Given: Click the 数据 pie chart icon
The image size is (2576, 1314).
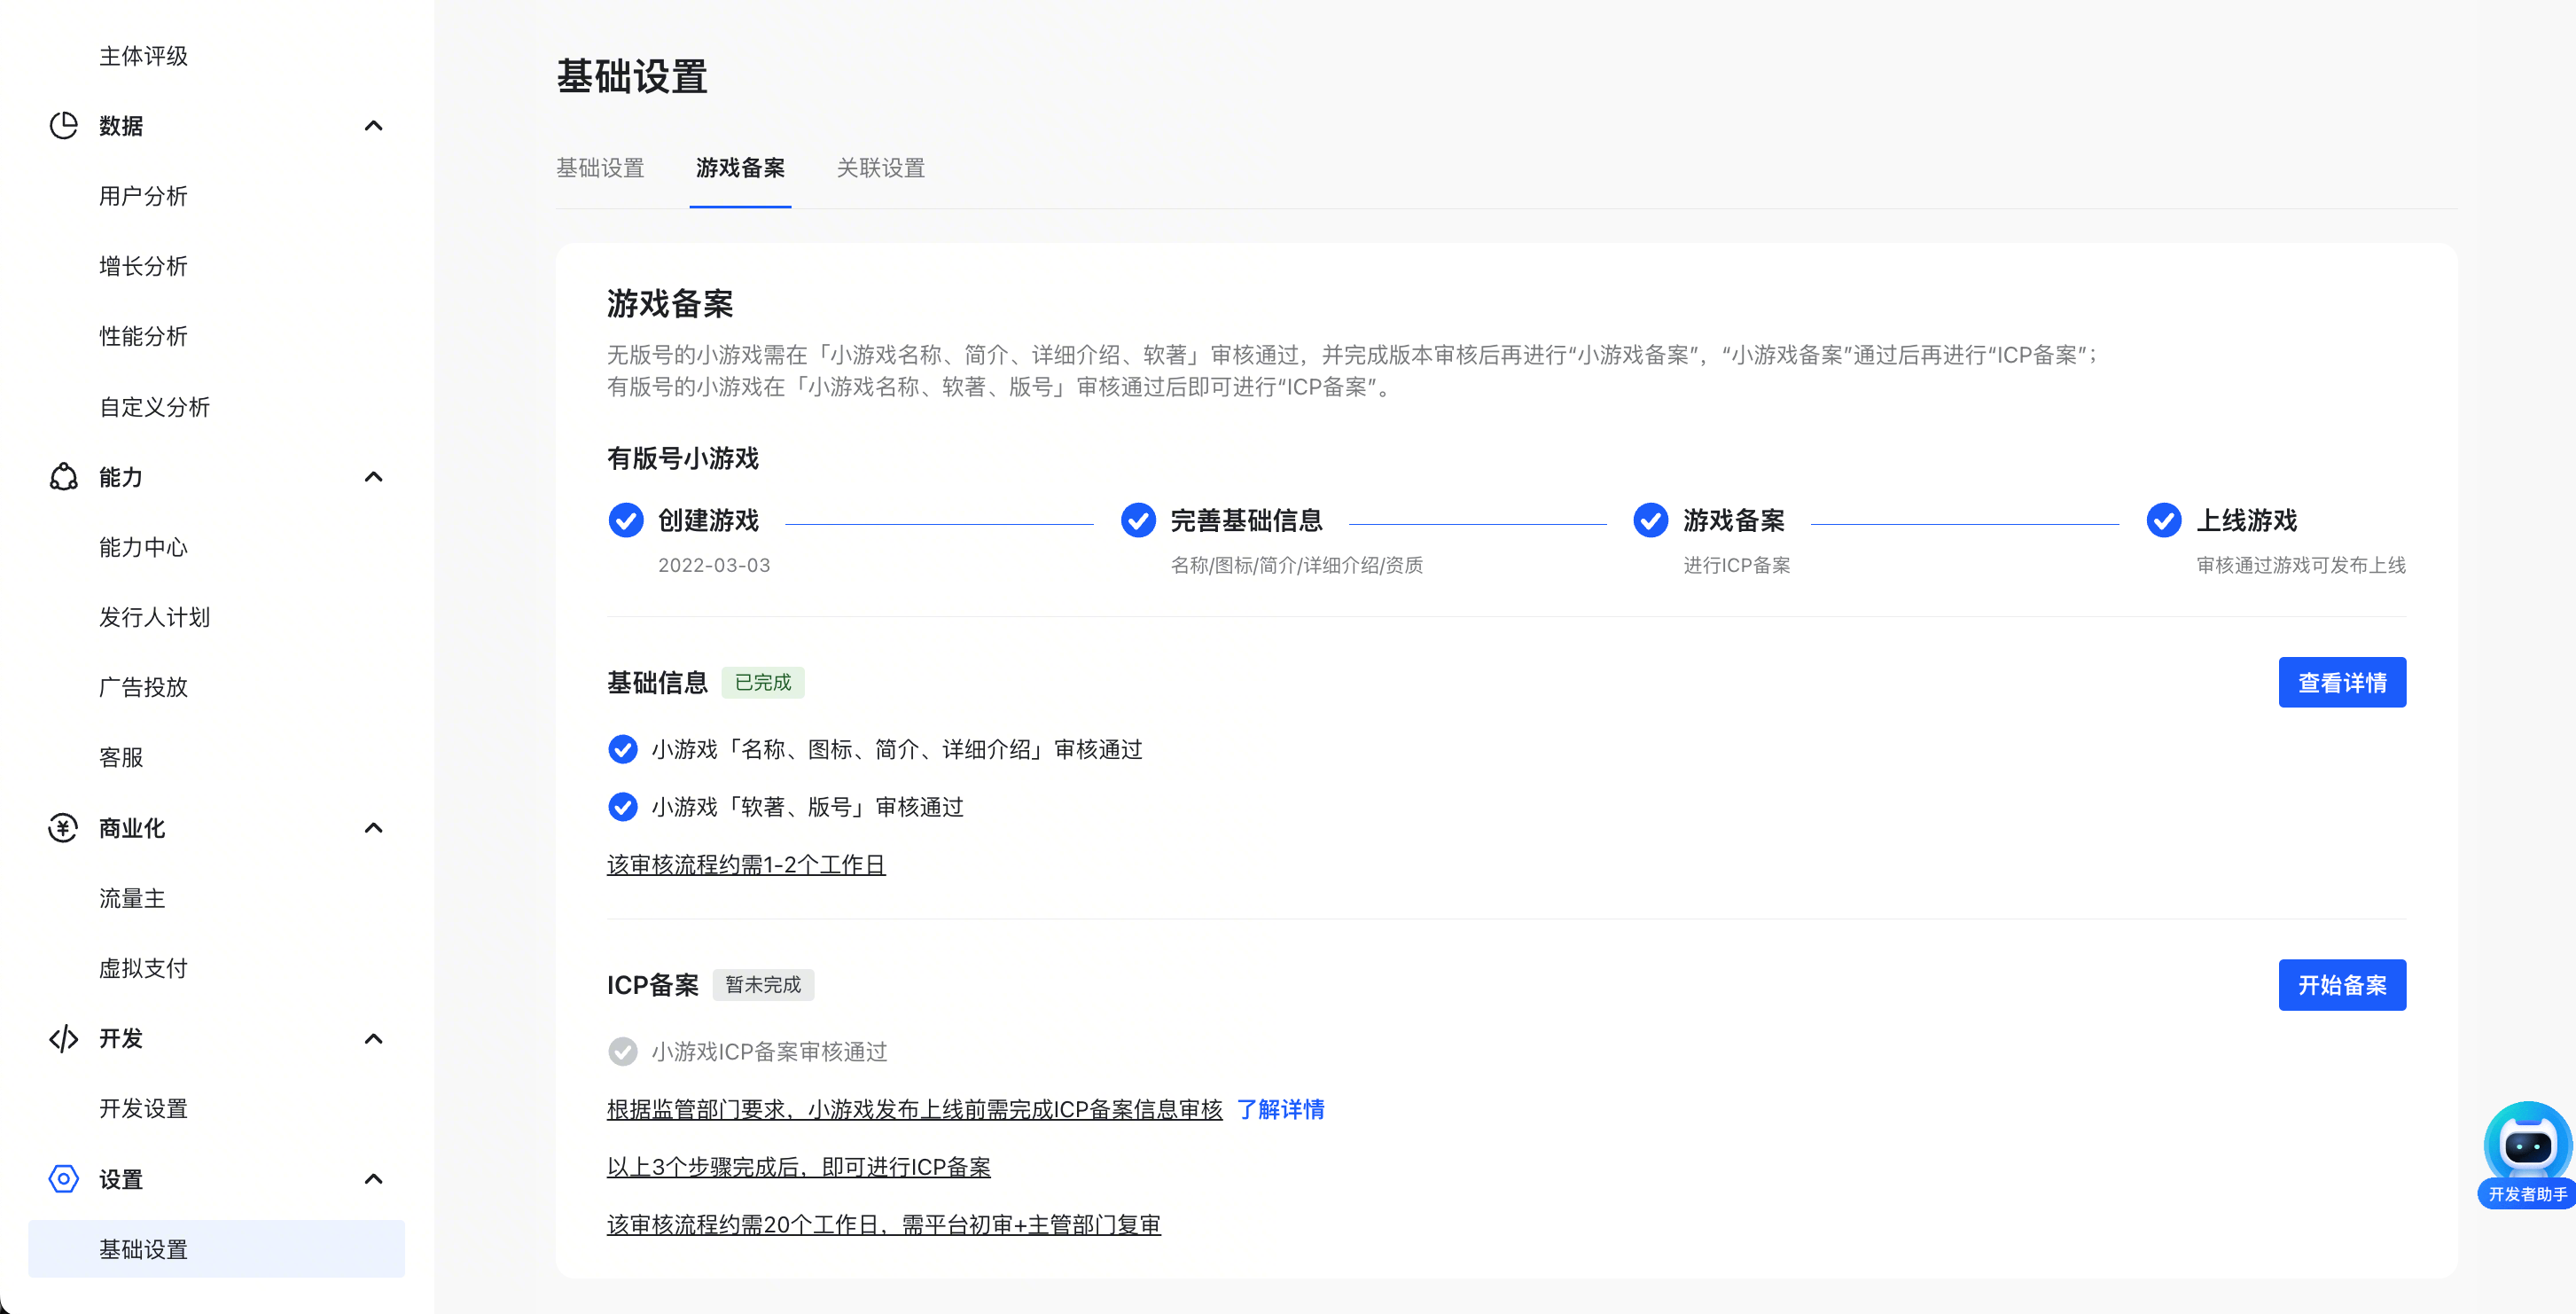Looking at the screenshot, I should click(x=63, y=126).
